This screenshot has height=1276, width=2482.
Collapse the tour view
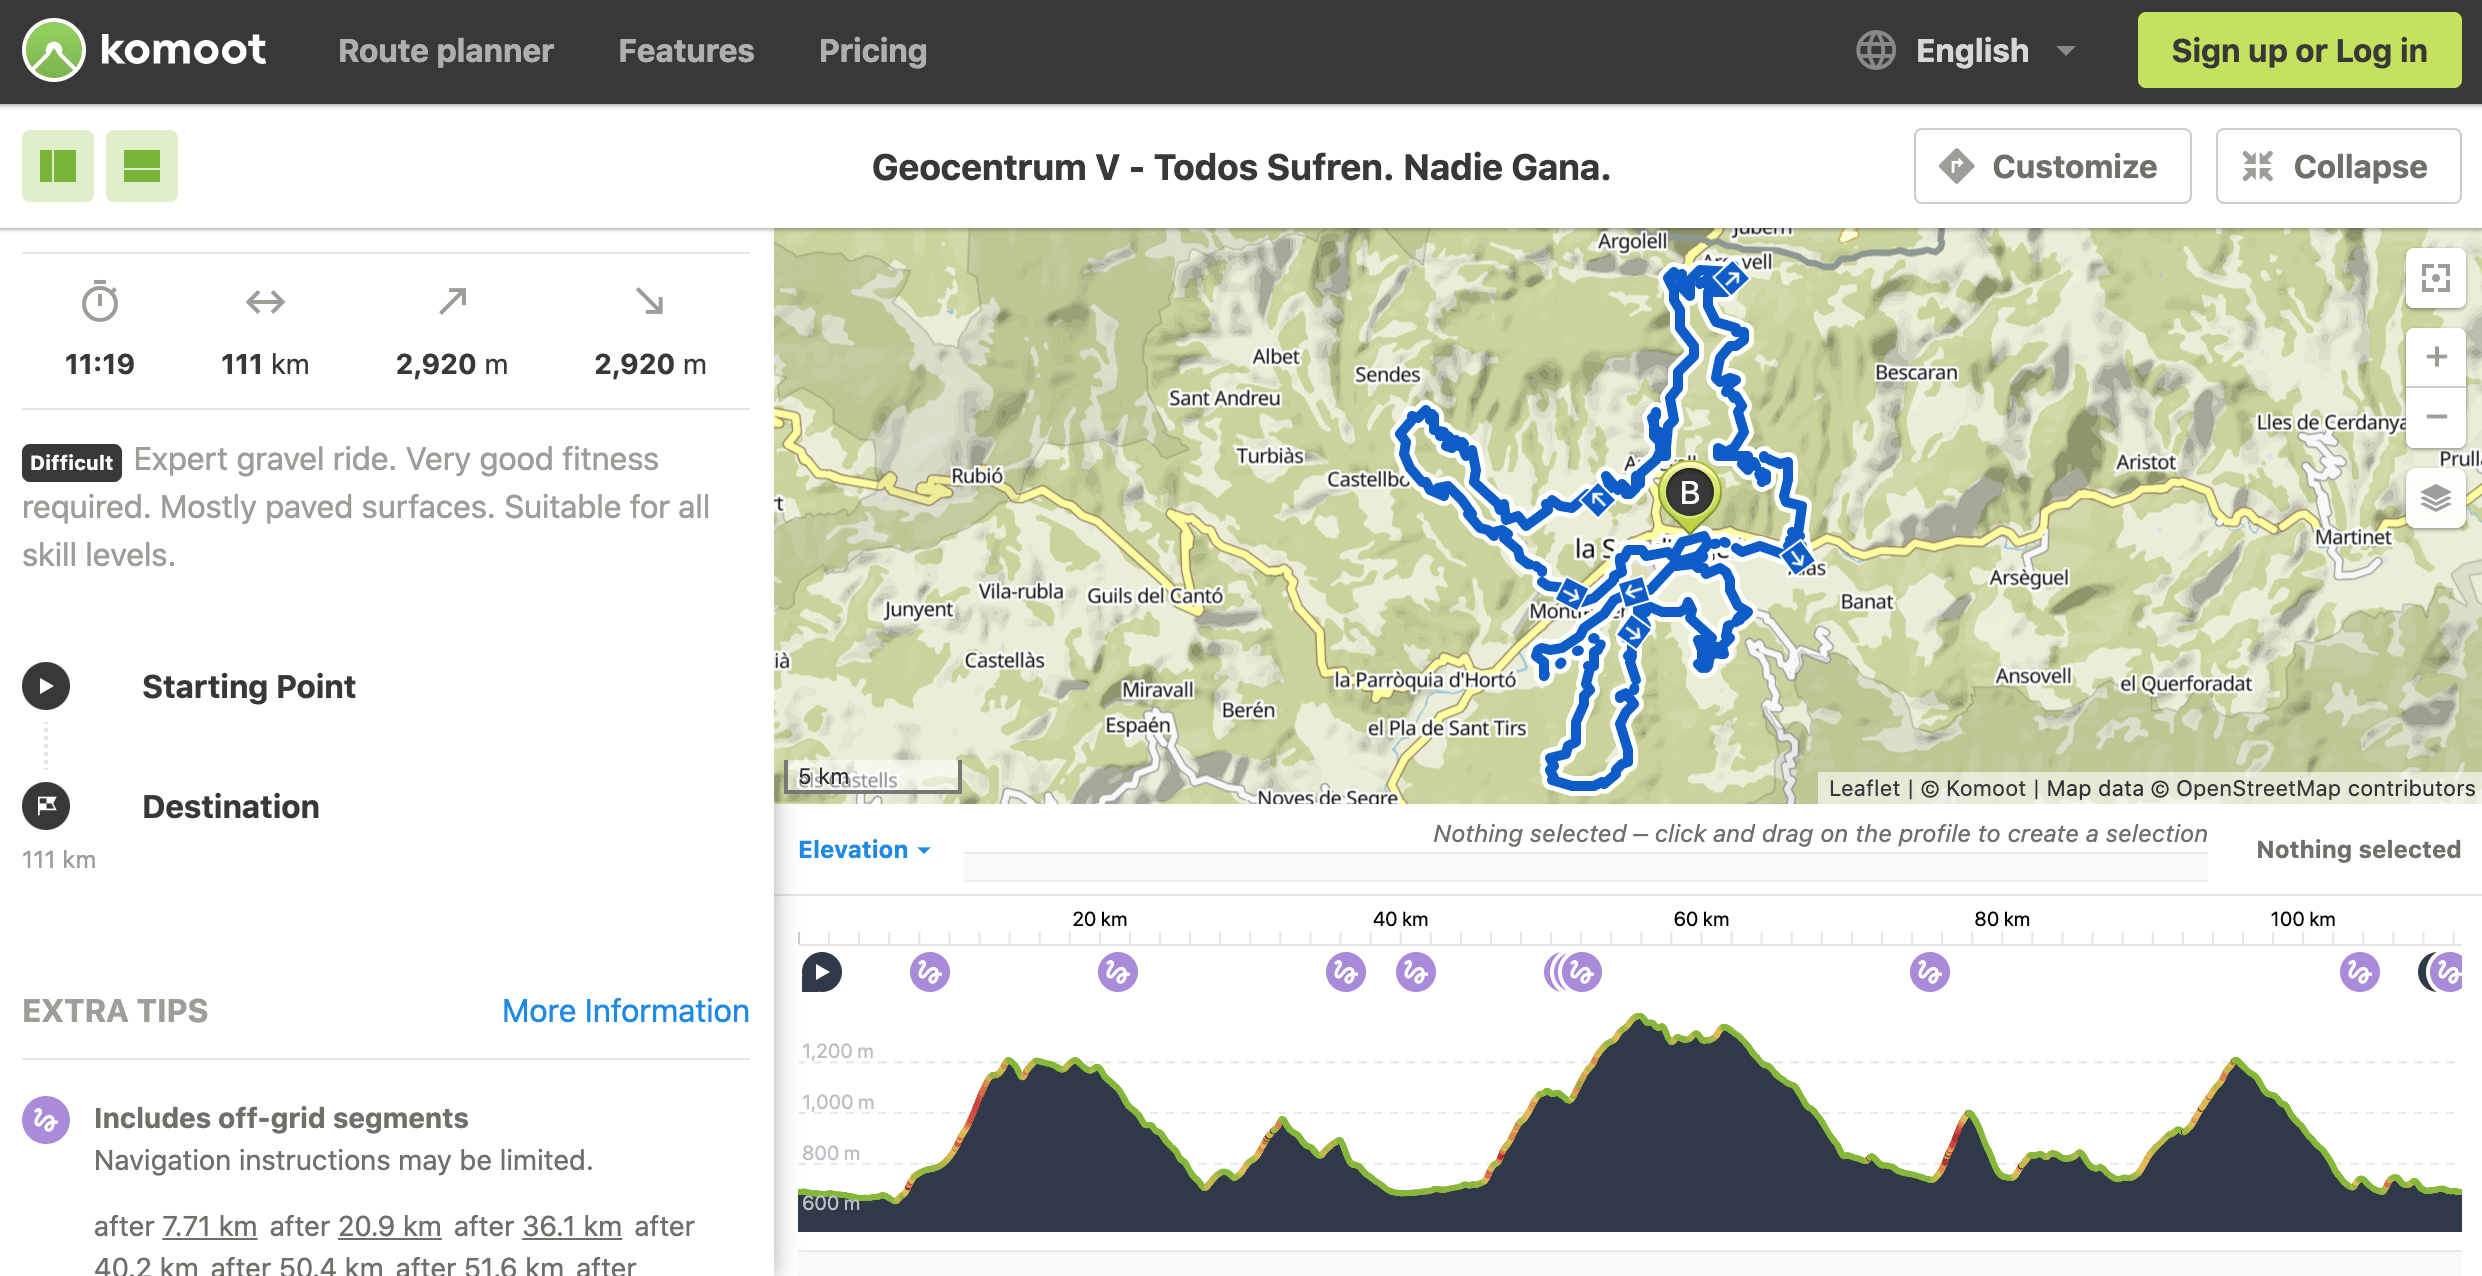click(x=2338, y=166)
